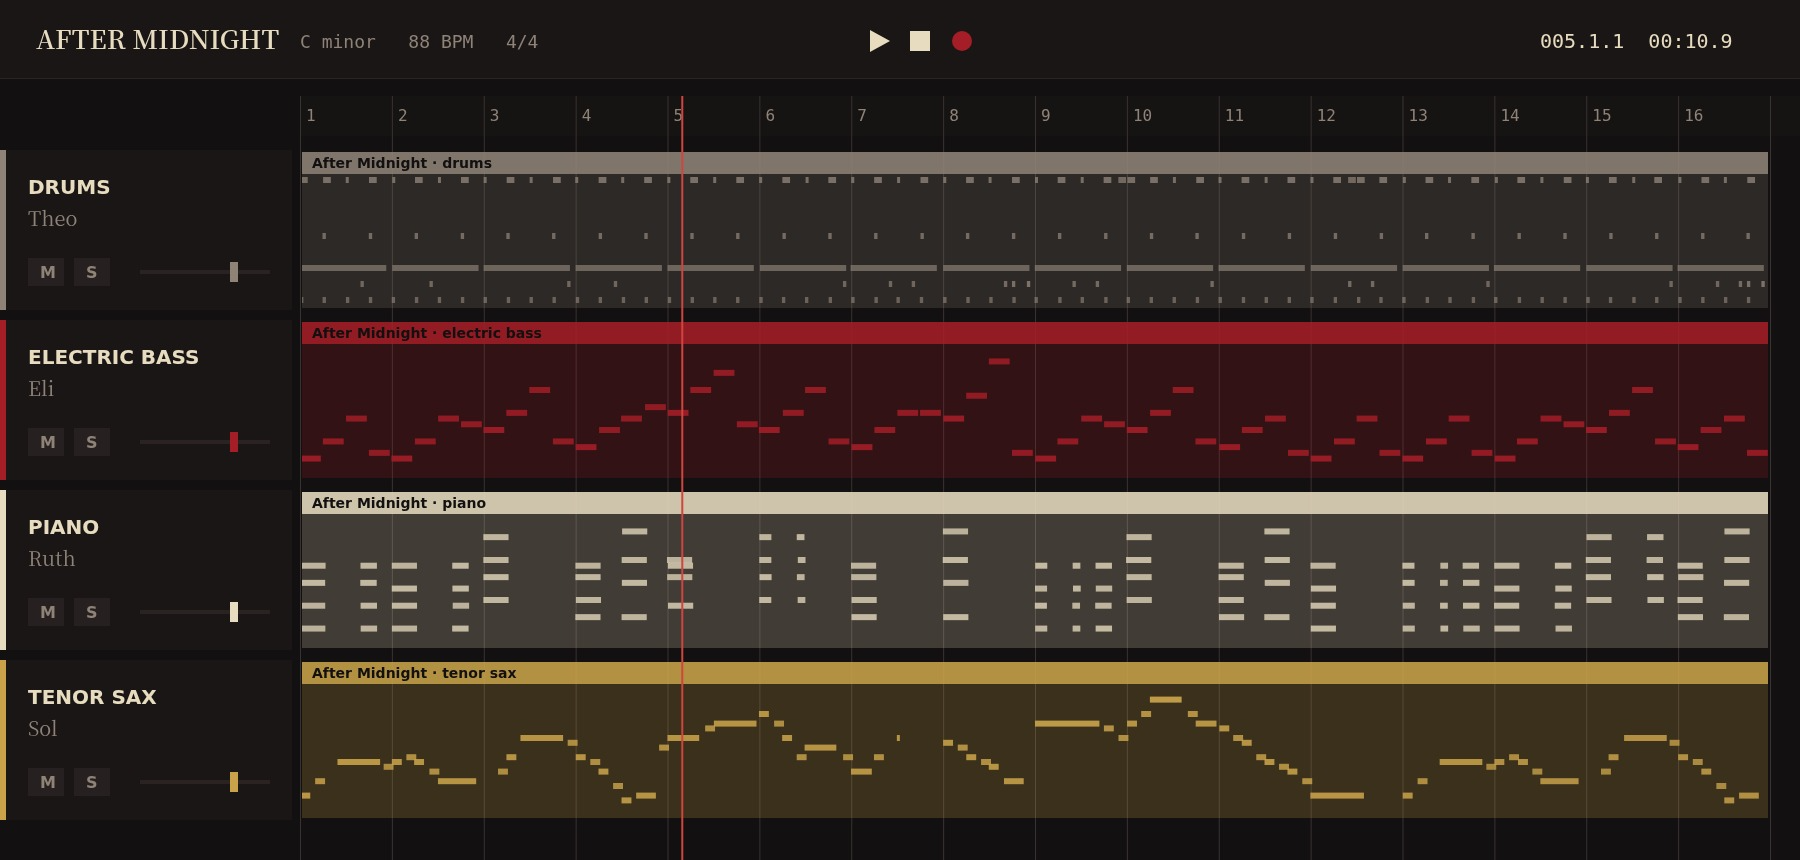Click the player name 'Ruth'
This screenshot has height=860, width=1800.
(x=51, y=559)
